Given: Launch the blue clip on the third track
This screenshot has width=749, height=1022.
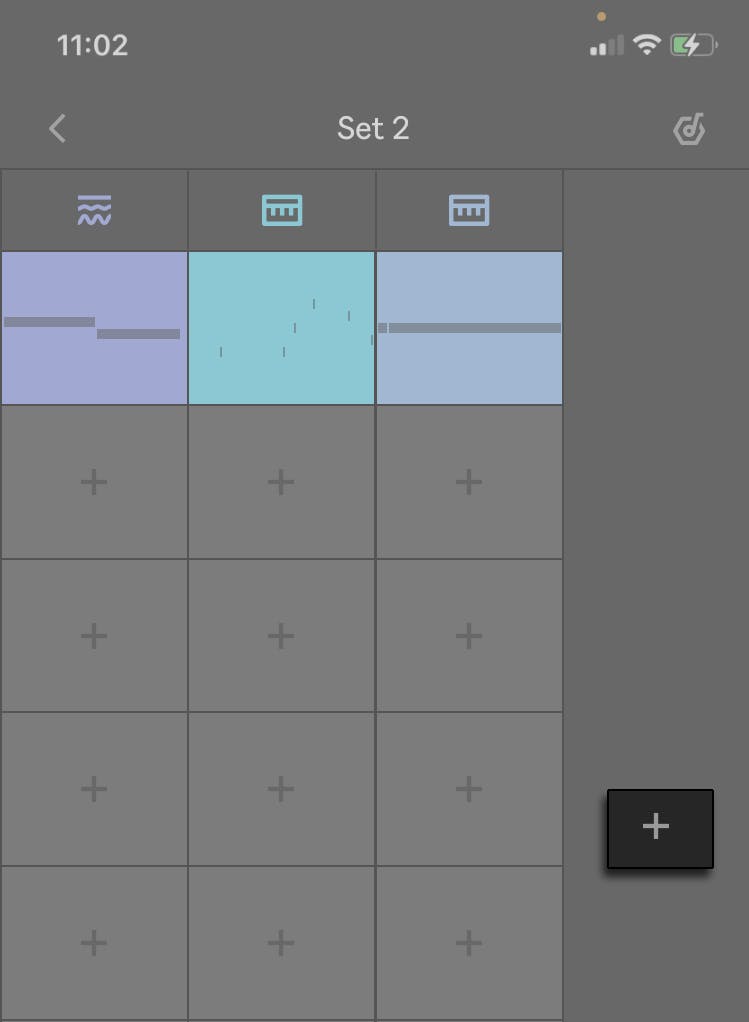Looking at the screenshot, I should coord(469,327).
